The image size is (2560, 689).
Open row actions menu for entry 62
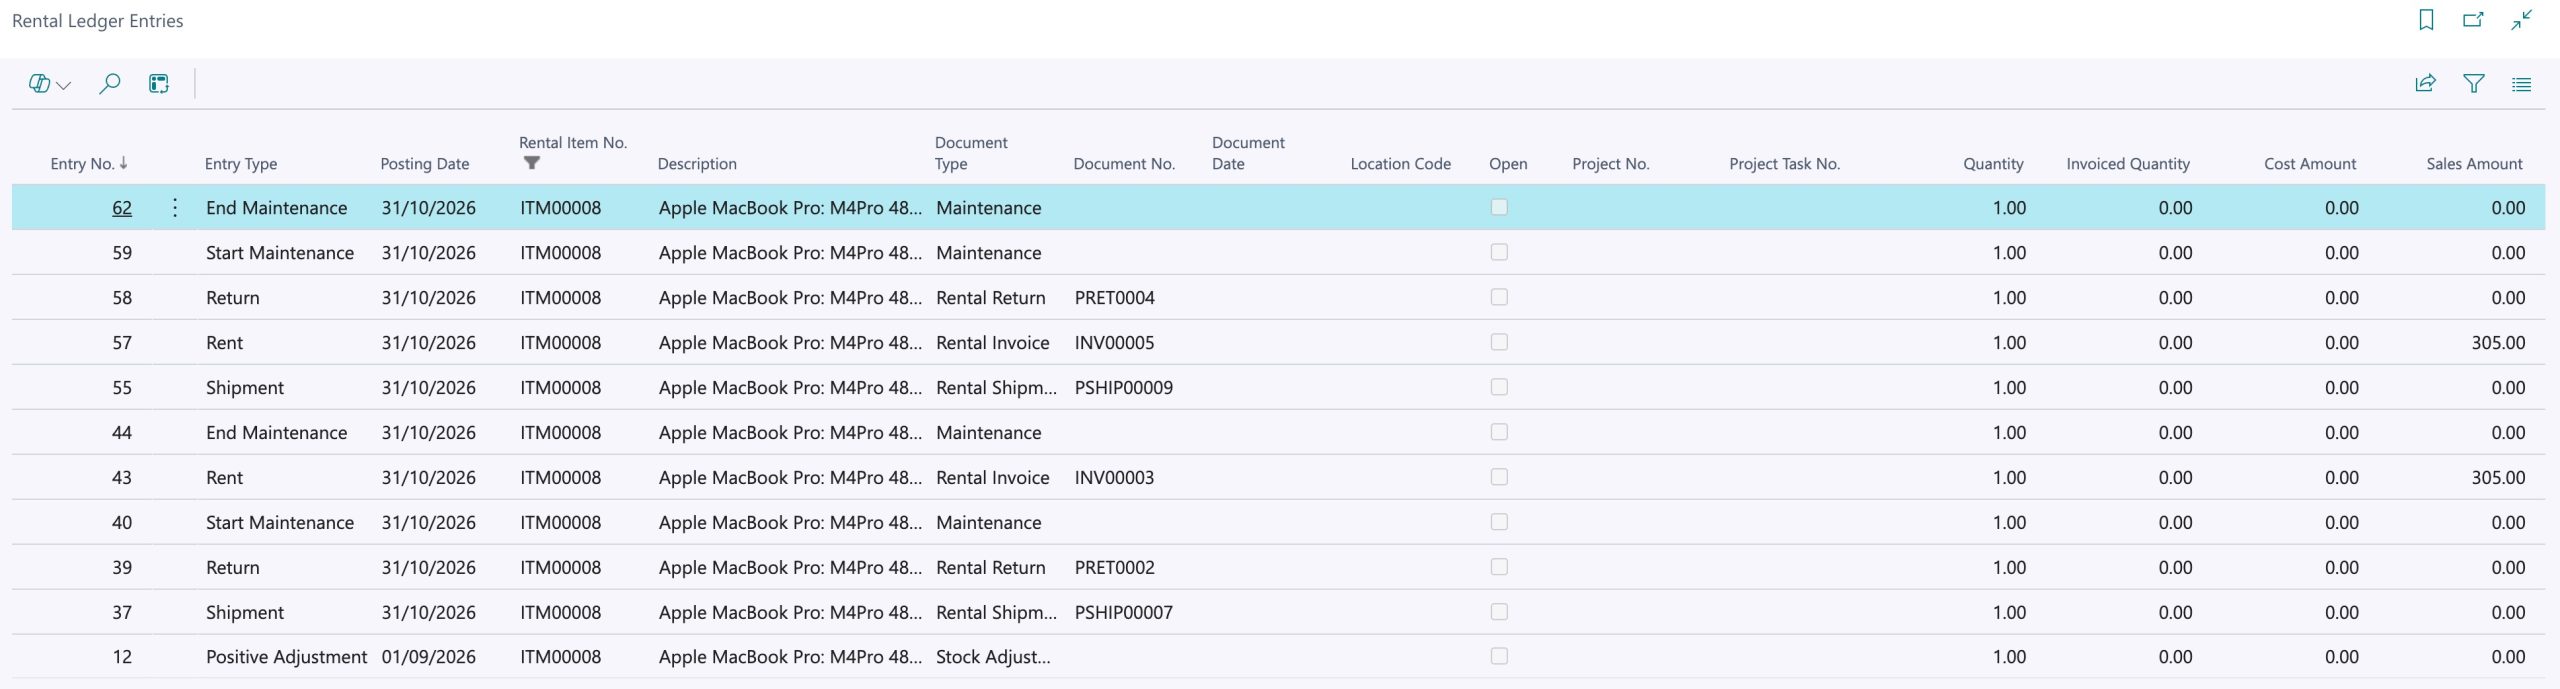[175, 208]
